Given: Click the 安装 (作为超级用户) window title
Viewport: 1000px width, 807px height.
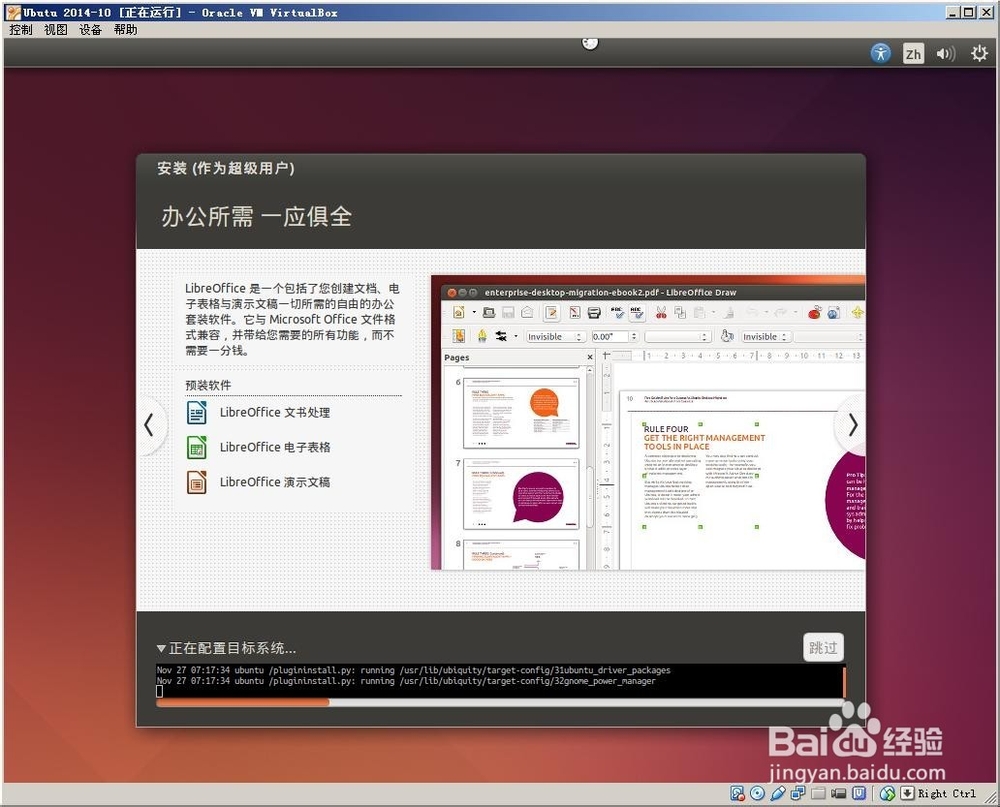Looking at the screenshot, I should (x=226, y=168).
